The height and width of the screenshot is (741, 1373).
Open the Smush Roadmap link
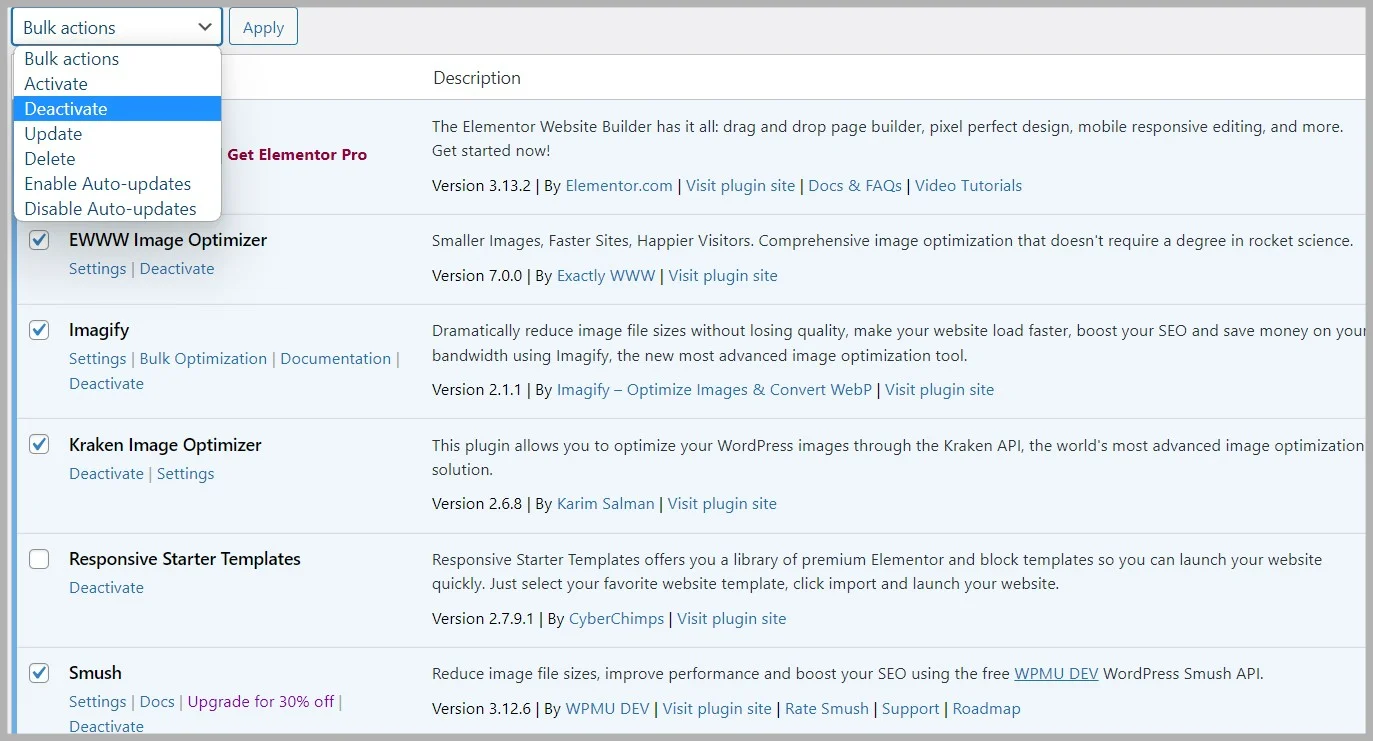coord(987,709)
